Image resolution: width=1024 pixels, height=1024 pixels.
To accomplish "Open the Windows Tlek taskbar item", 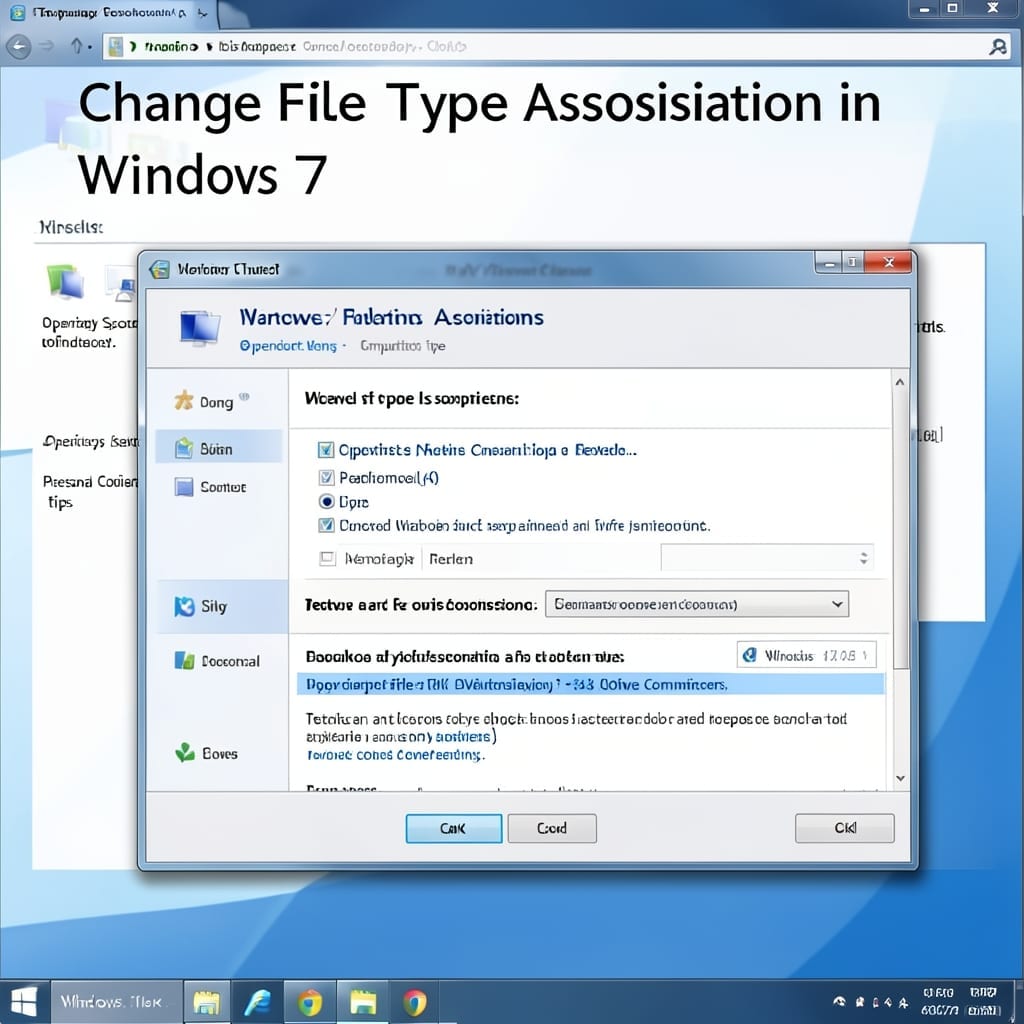I will point(116,1002).
